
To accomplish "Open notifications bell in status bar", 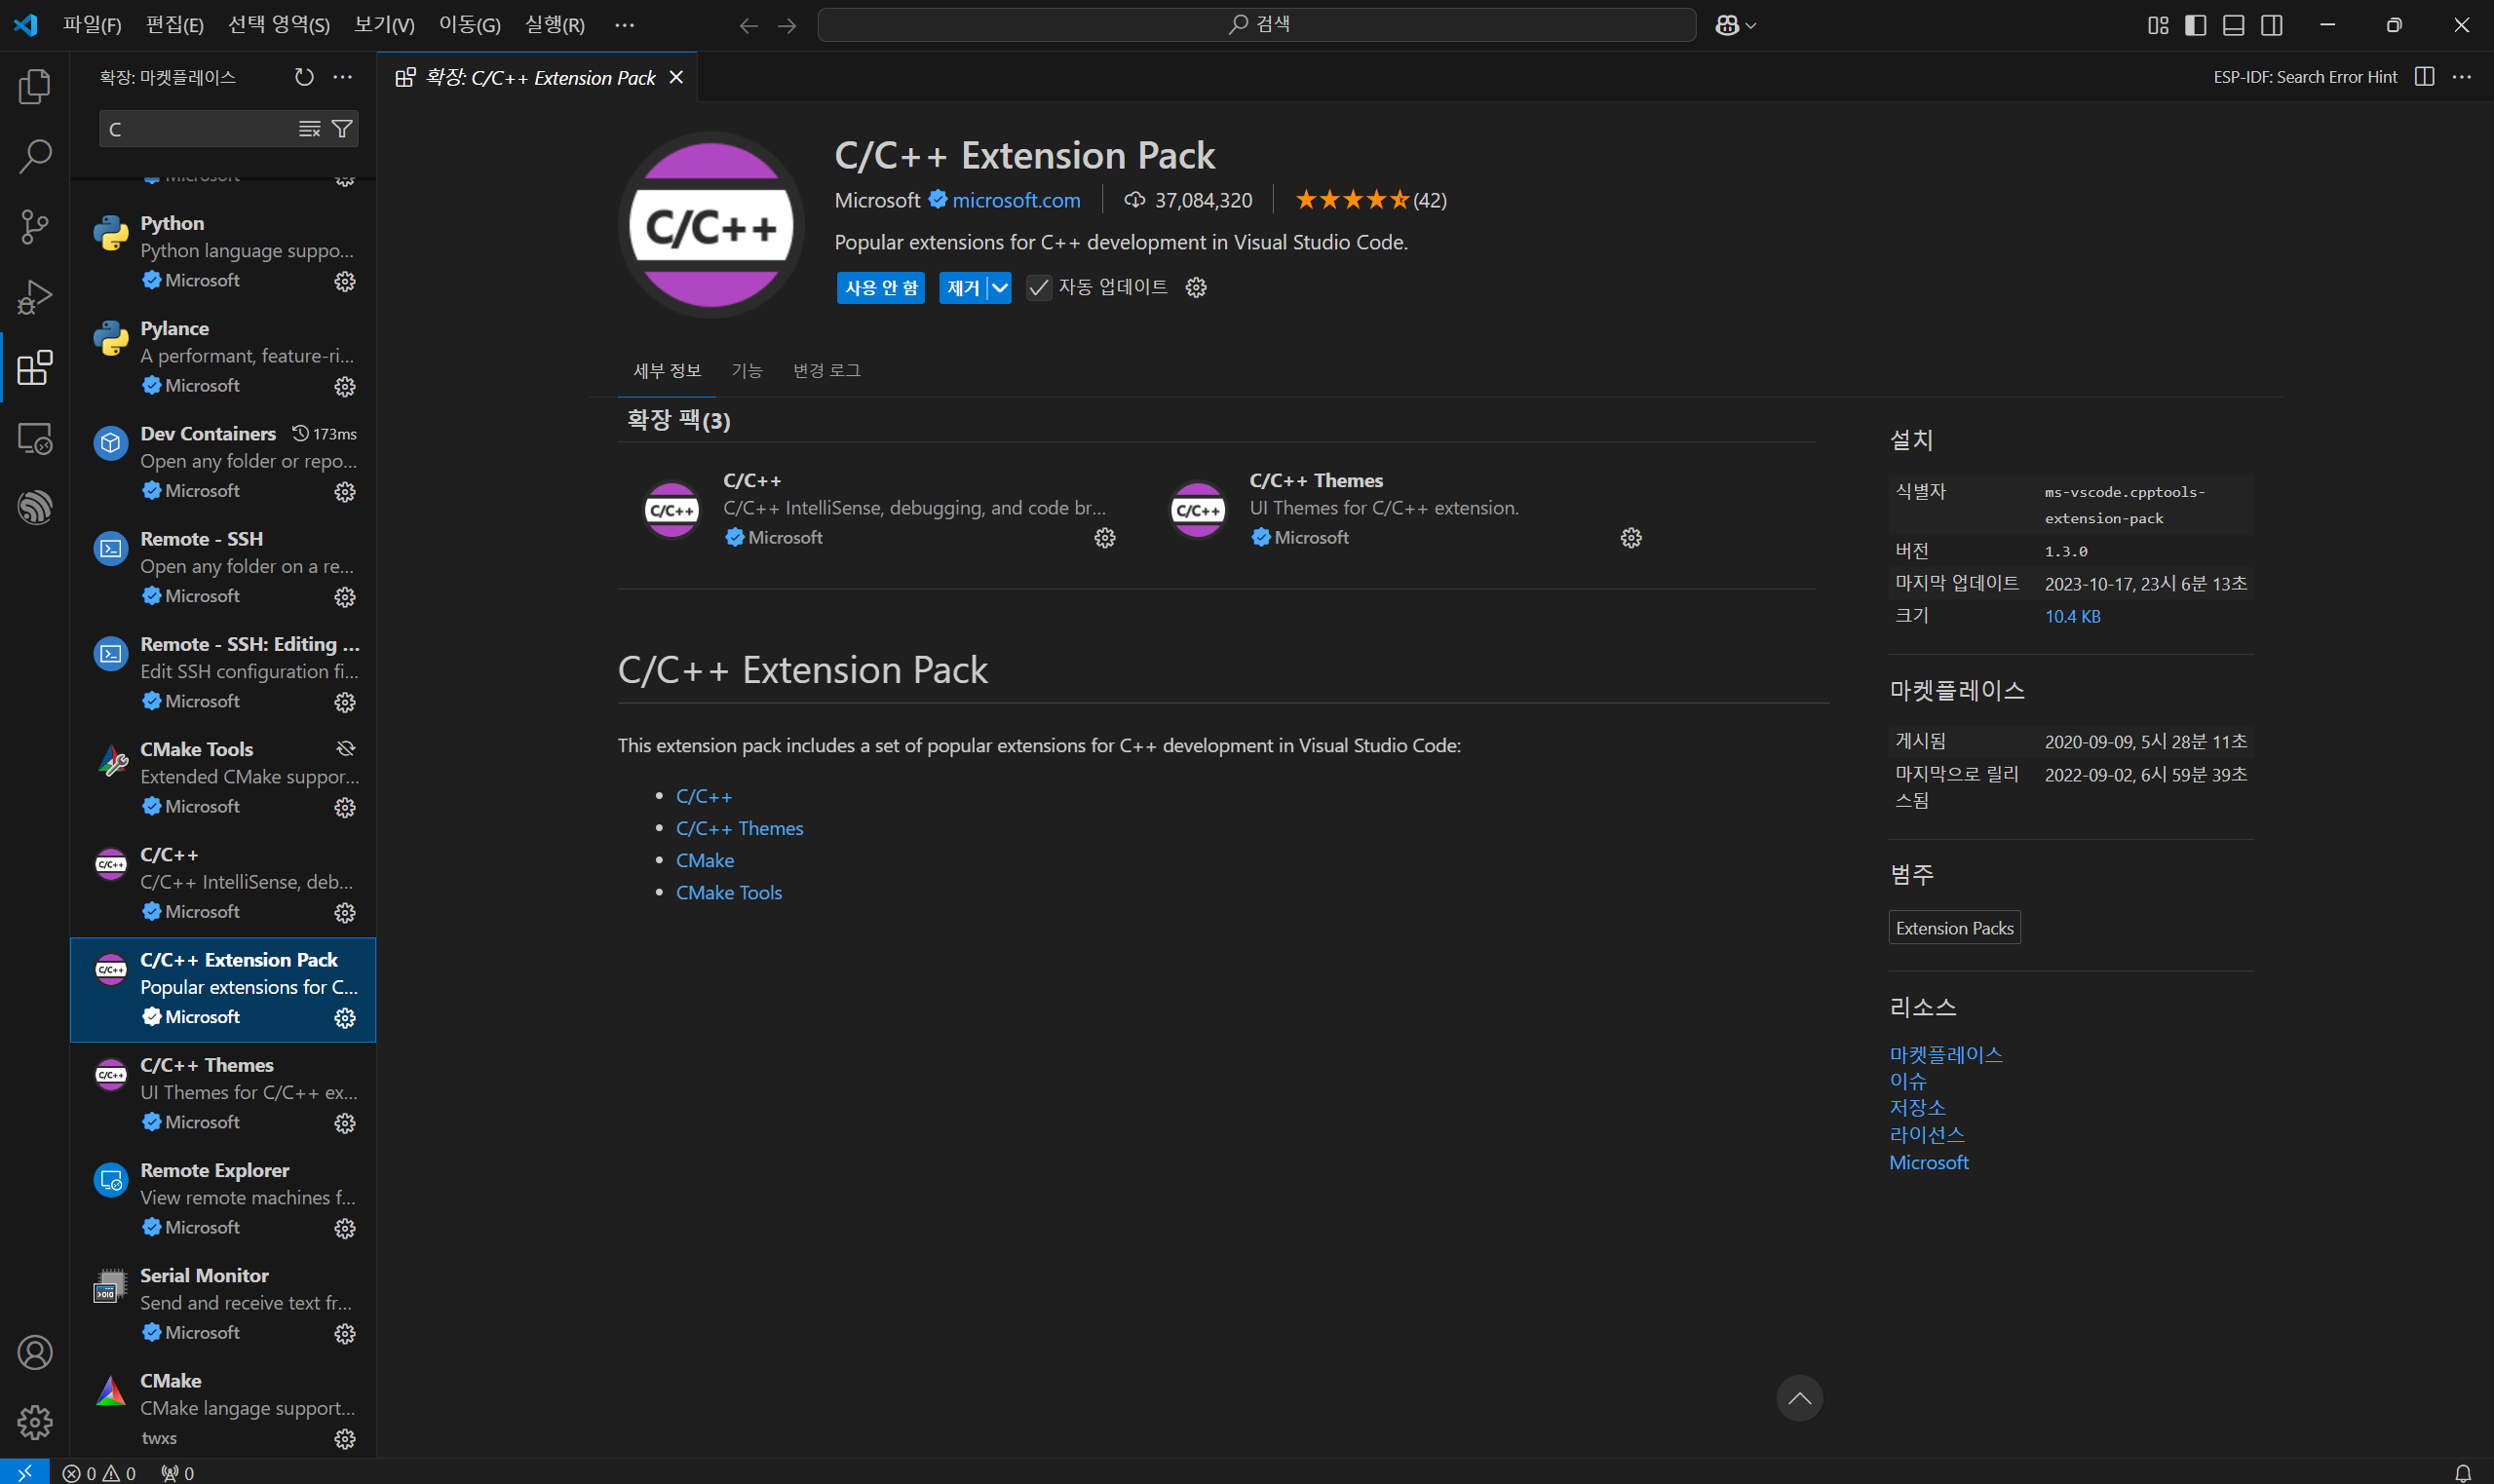I will point(2463,1473).
